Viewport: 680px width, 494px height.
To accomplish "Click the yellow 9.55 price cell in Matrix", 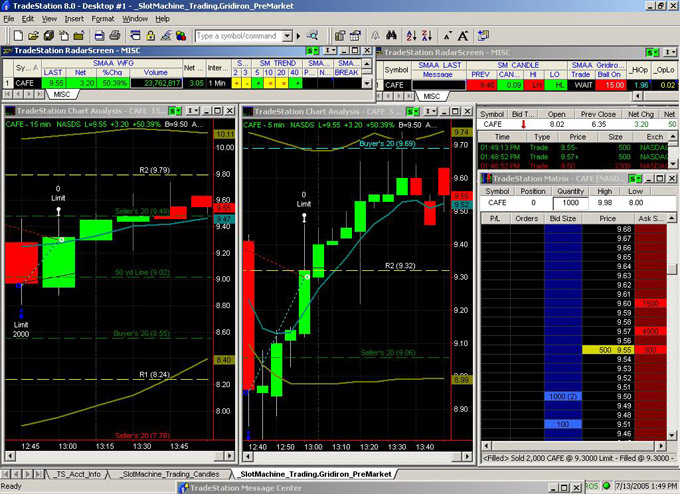I will 608,350.
